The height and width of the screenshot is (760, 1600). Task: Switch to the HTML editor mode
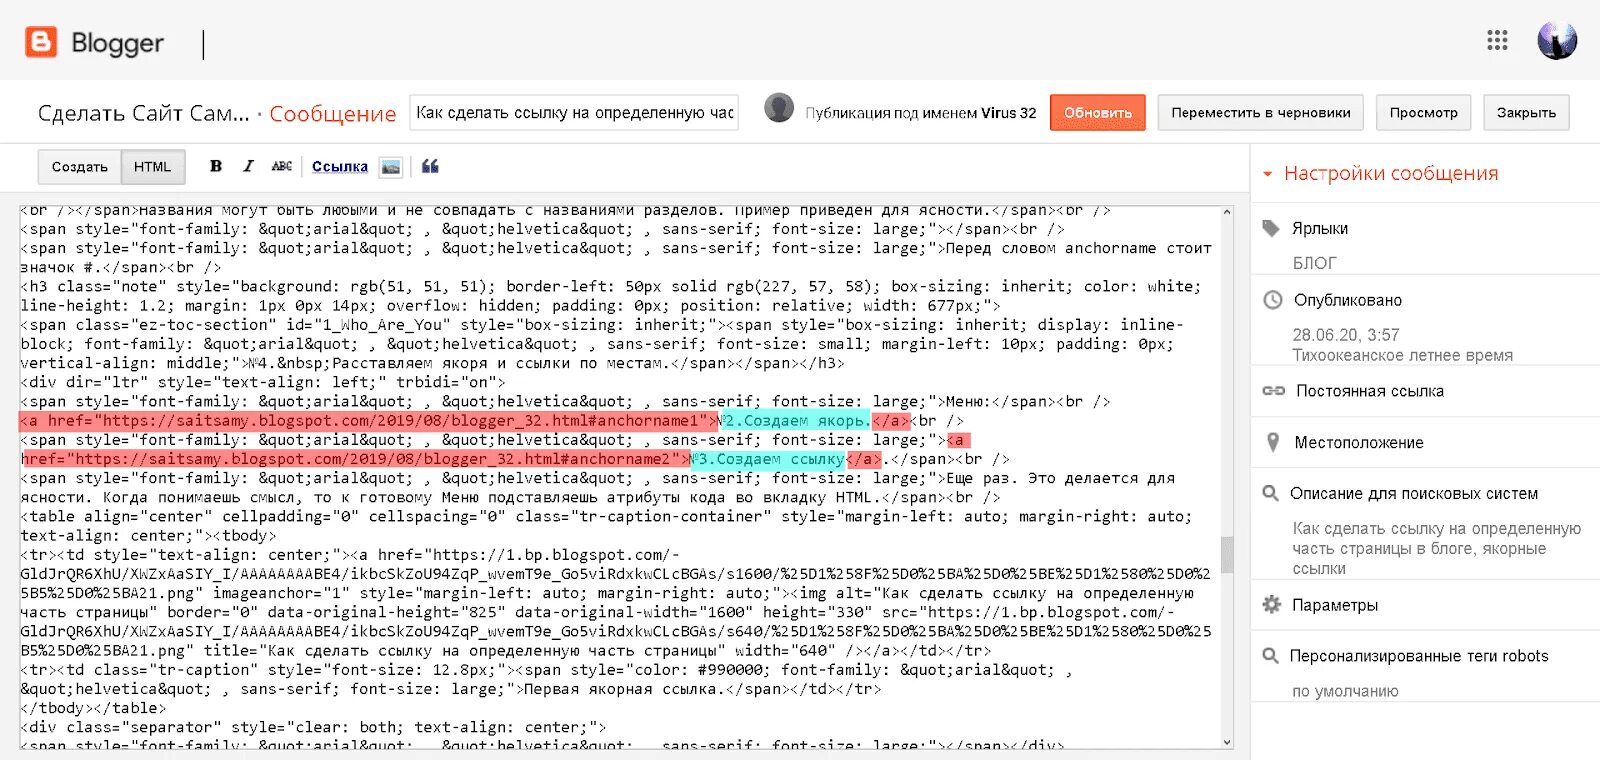click(152, 167)
